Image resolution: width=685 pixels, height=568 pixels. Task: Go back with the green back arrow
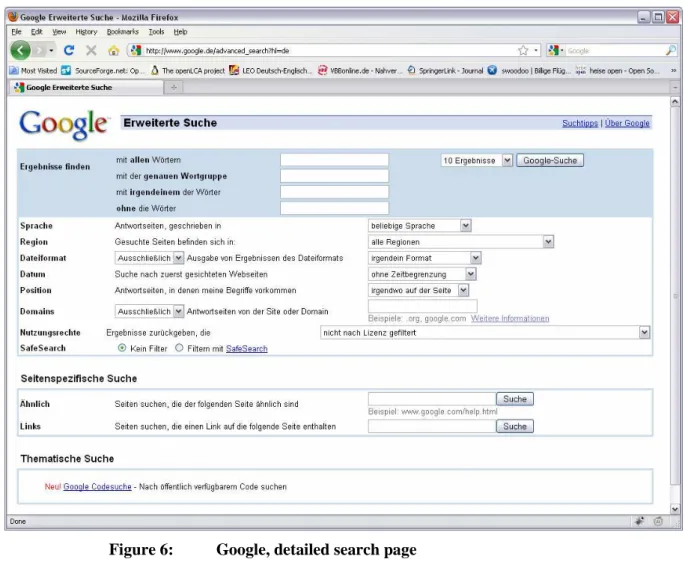tap(20, 51)
